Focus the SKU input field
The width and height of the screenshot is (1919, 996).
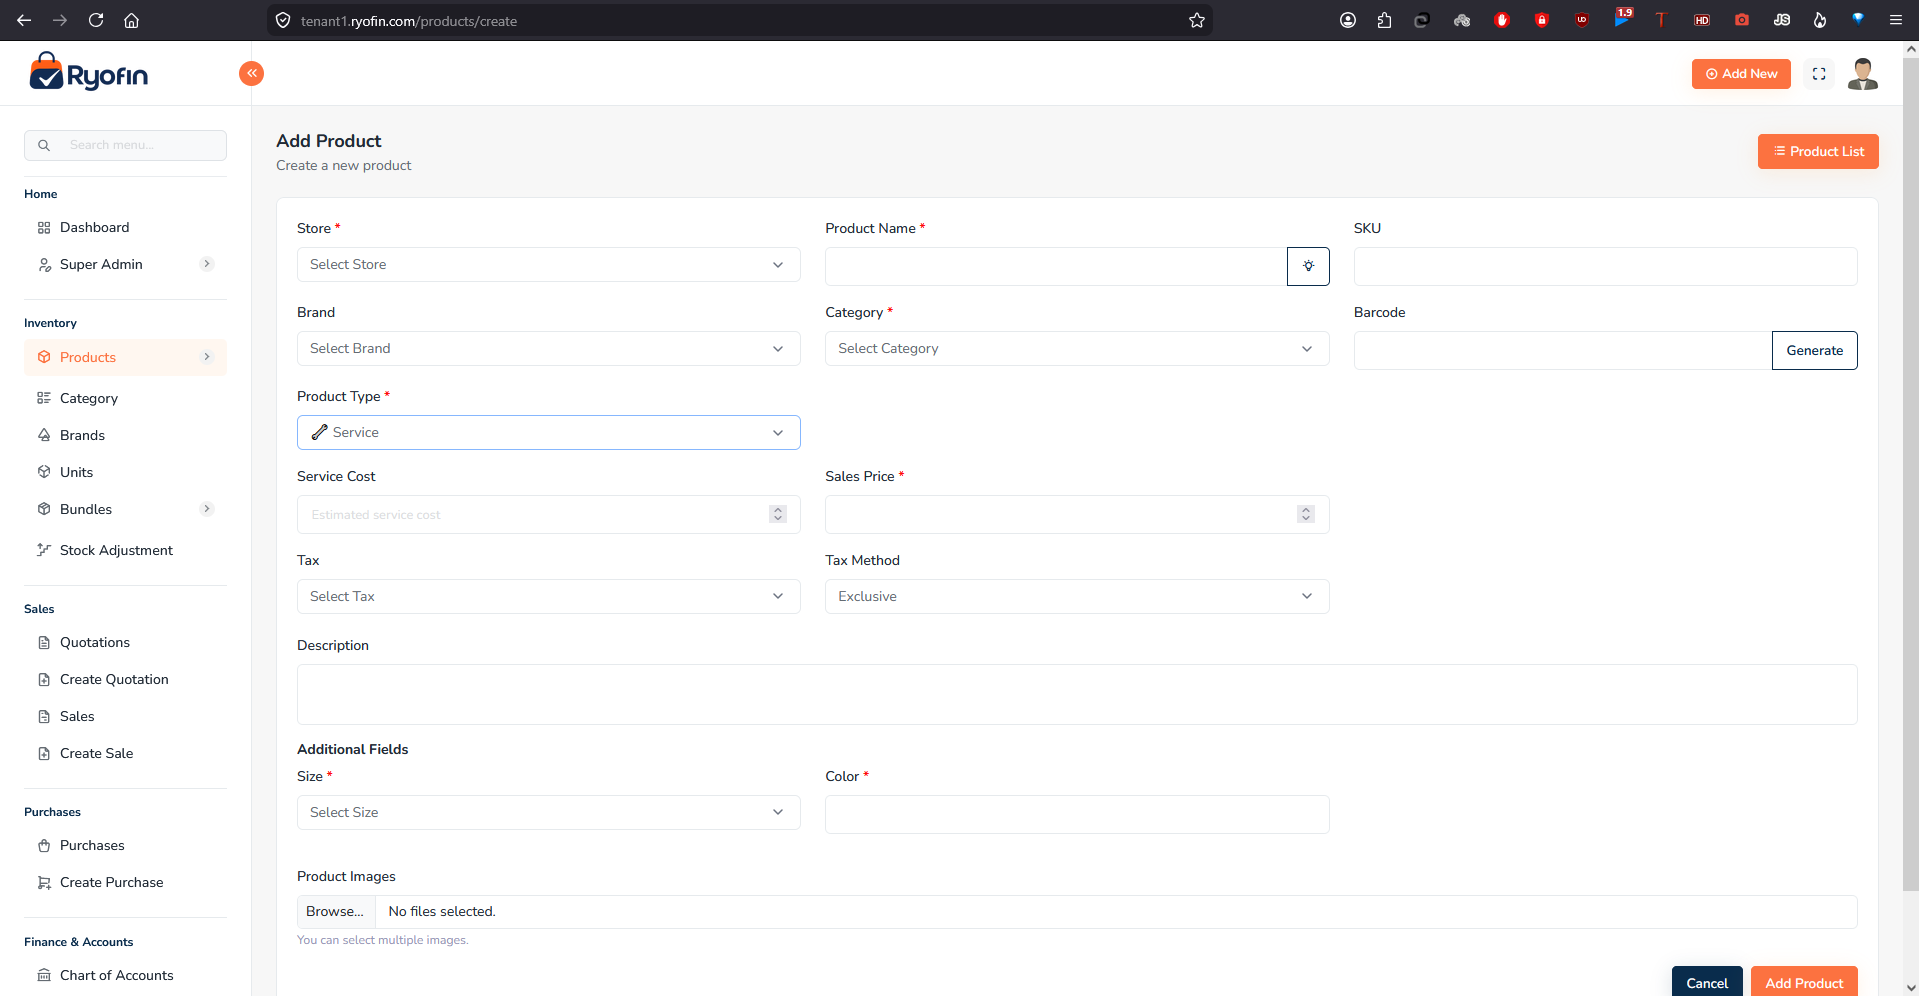[1605, 266]
